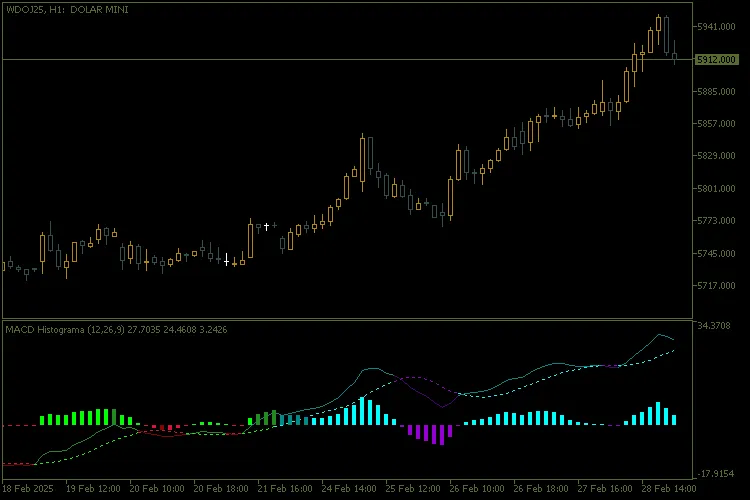Click the 5941.000 price axis value
The height and width of the screenshot is (500, 750).
pyautogui.click(x=716, y=27)
